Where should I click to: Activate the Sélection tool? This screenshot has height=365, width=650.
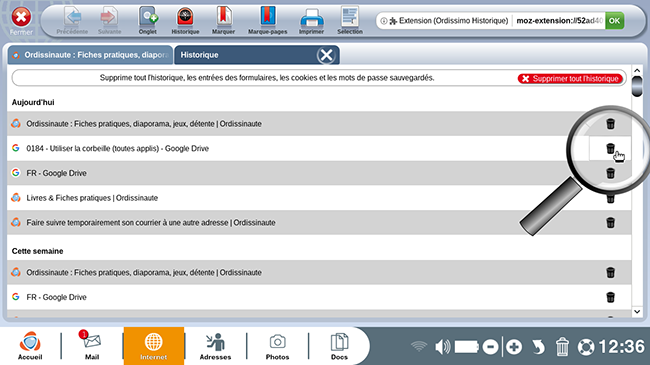click(x=350, y=20)
